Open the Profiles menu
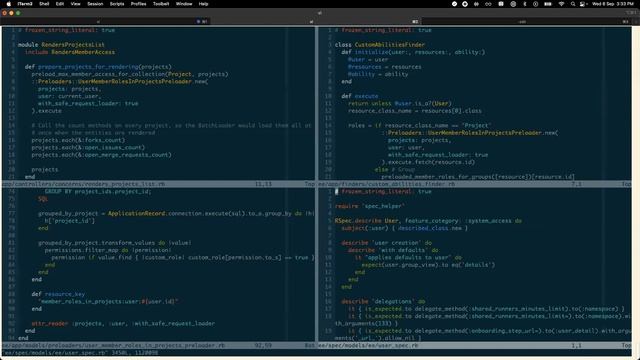Image resolution: width=640 pixels, height=360 pixels. point(138,4)
